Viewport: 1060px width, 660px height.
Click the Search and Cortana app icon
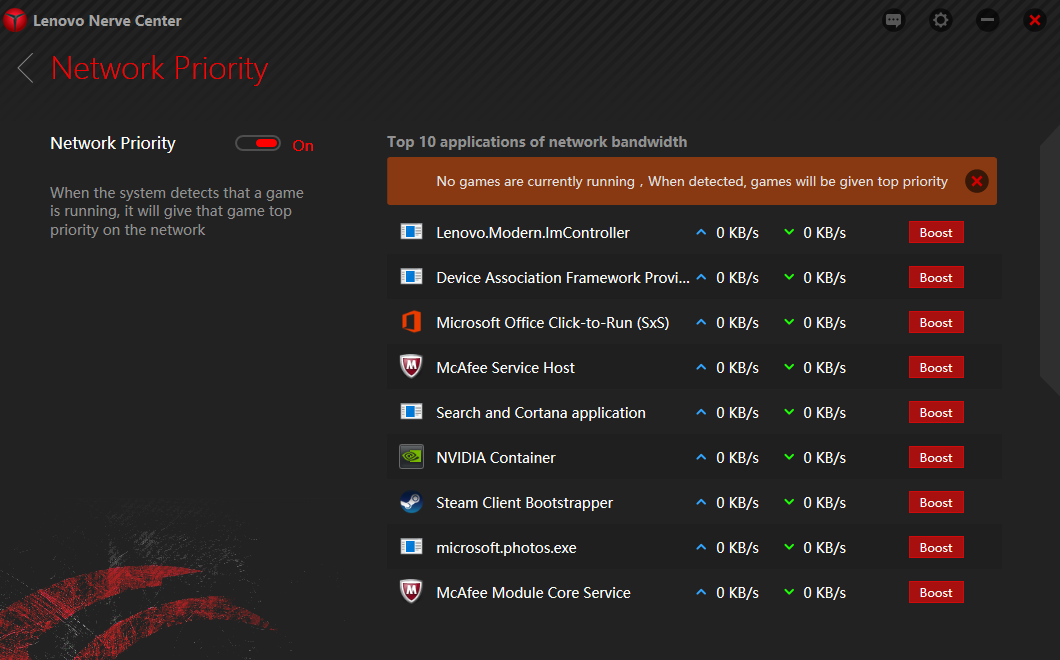coord(411,412)
